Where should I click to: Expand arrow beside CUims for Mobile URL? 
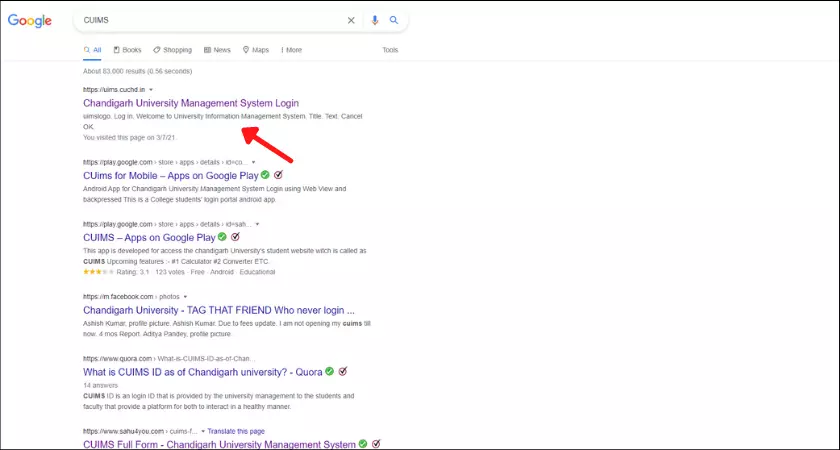253,162
